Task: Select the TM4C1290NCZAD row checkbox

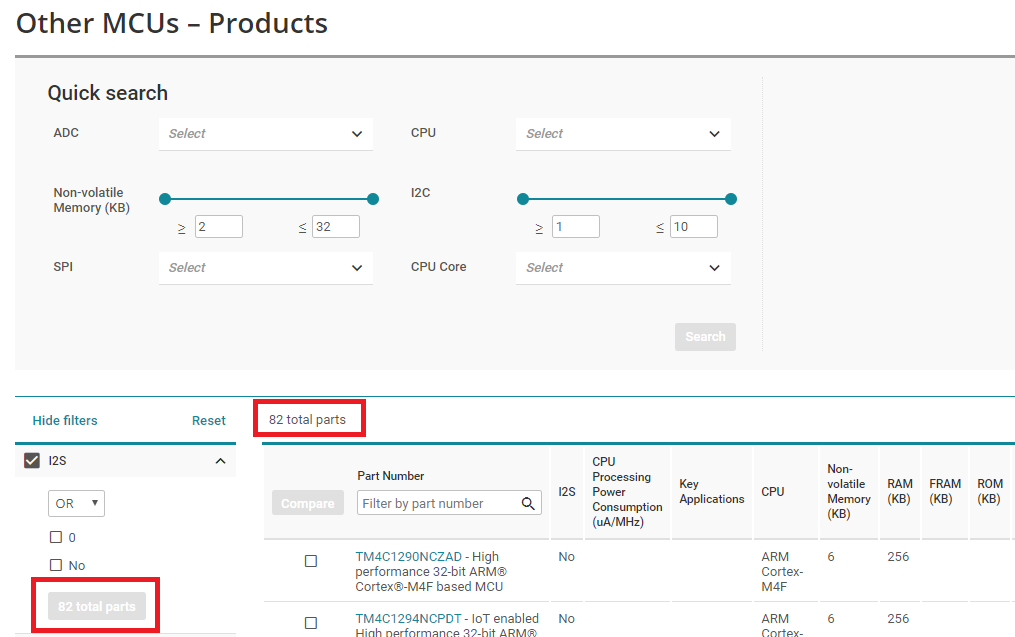Action: coord(311,561)
